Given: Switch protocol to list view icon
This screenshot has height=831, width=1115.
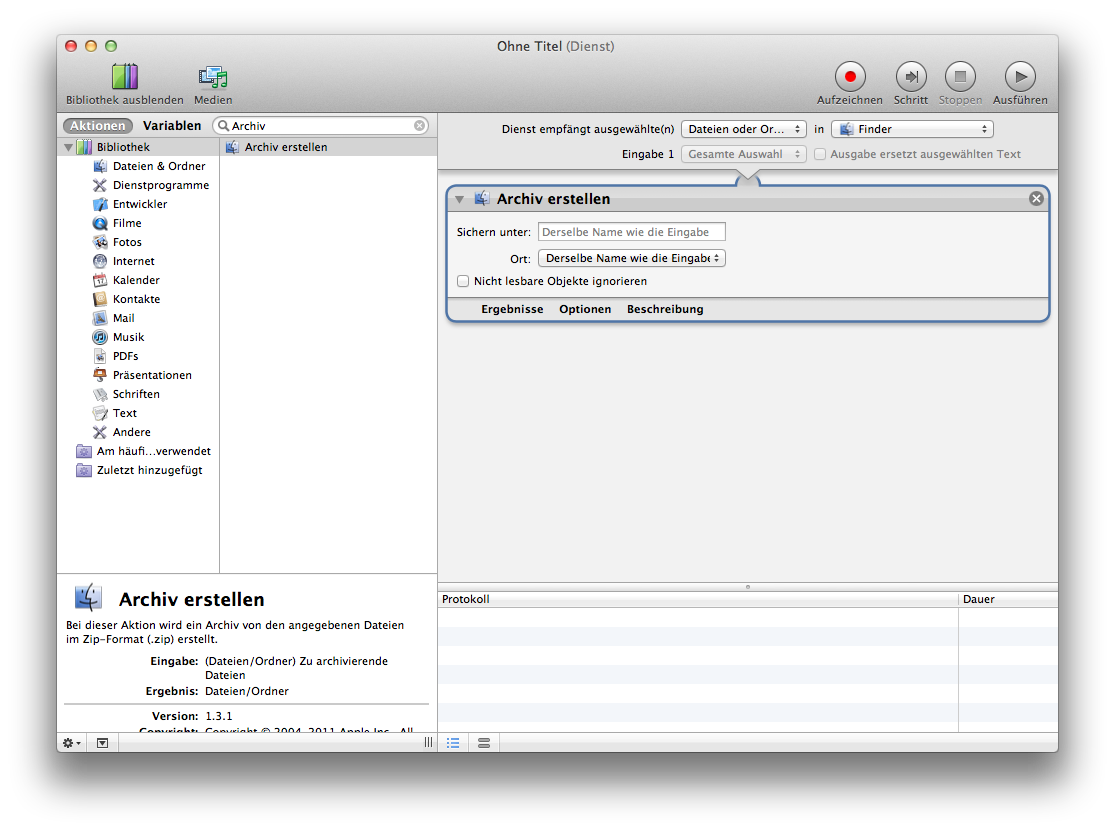Looking at the screenshot, I should tap(453, 743).
